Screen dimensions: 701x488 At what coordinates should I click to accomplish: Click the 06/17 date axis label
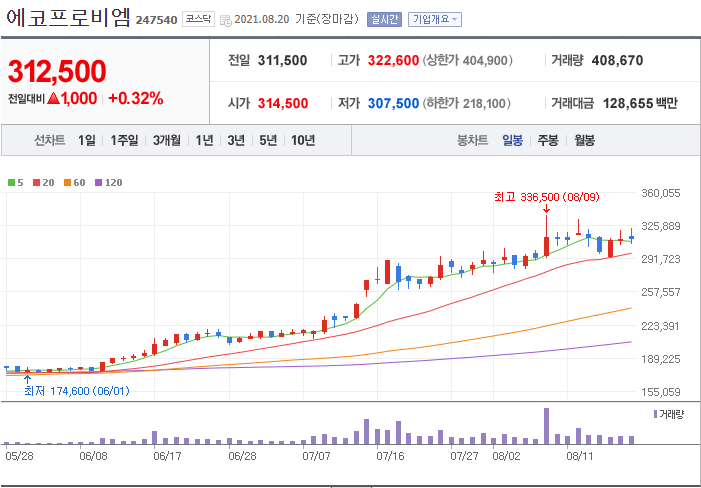166,457
